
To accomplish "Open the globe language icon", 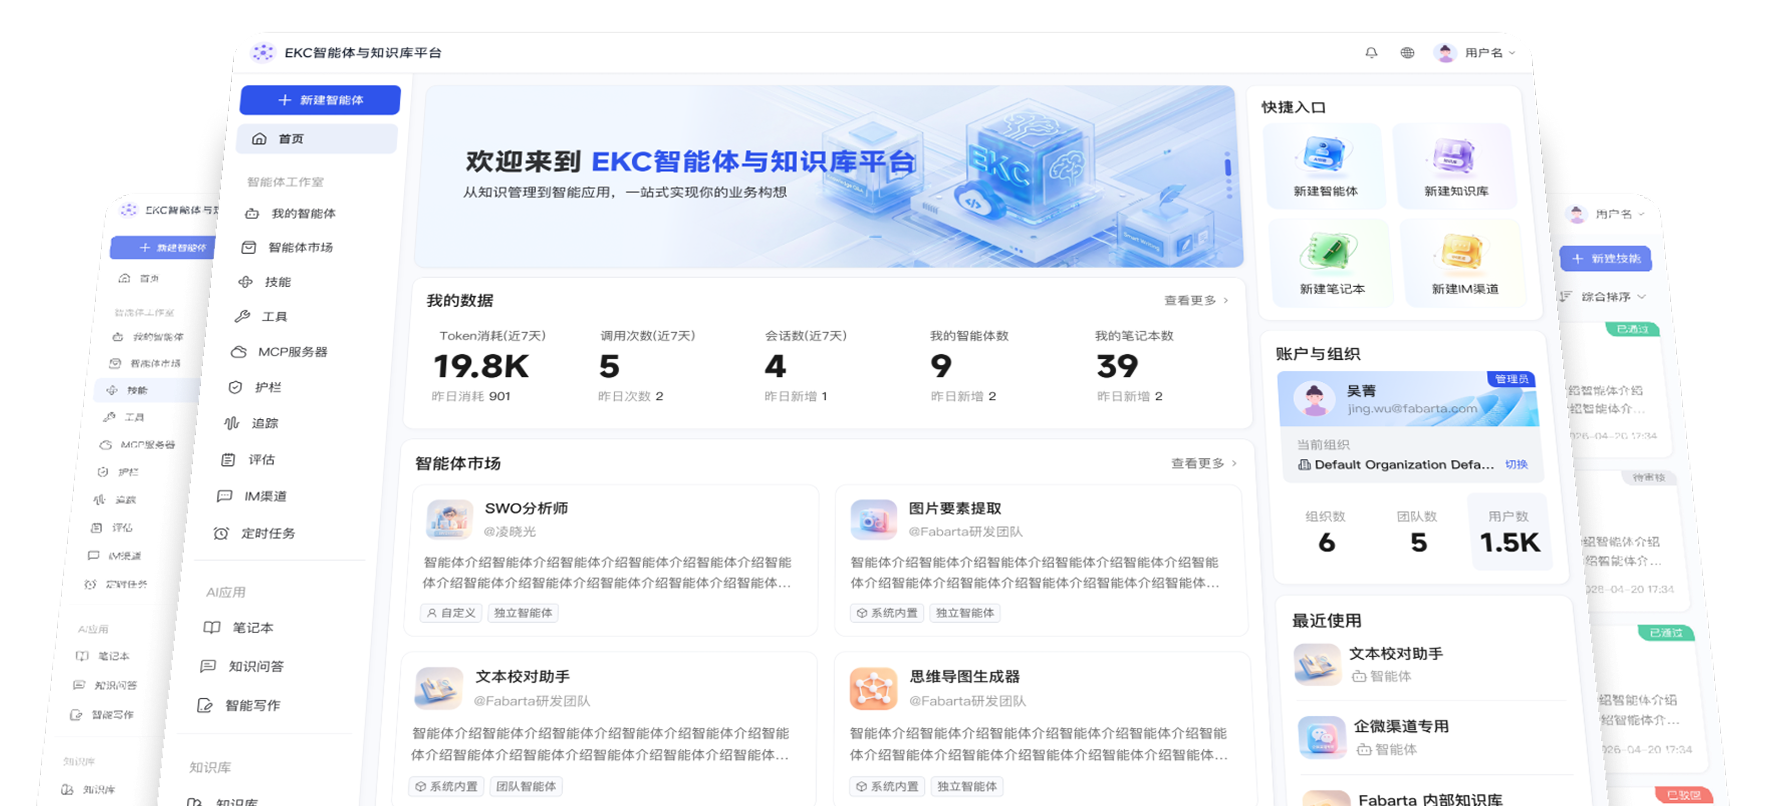I will pos(1407,53).
